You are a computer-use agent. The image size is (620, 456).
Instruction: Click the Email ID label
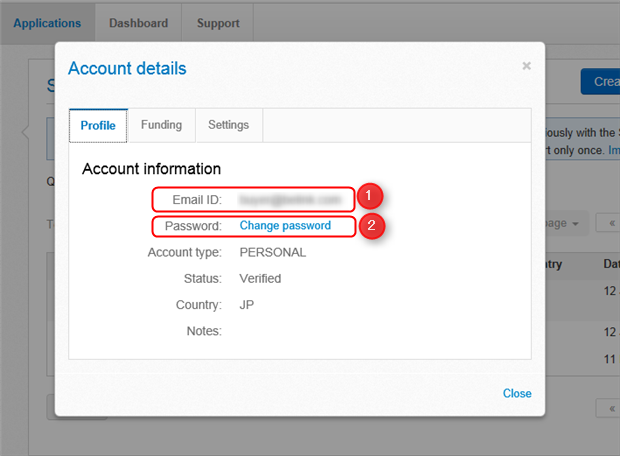[197, 200]
